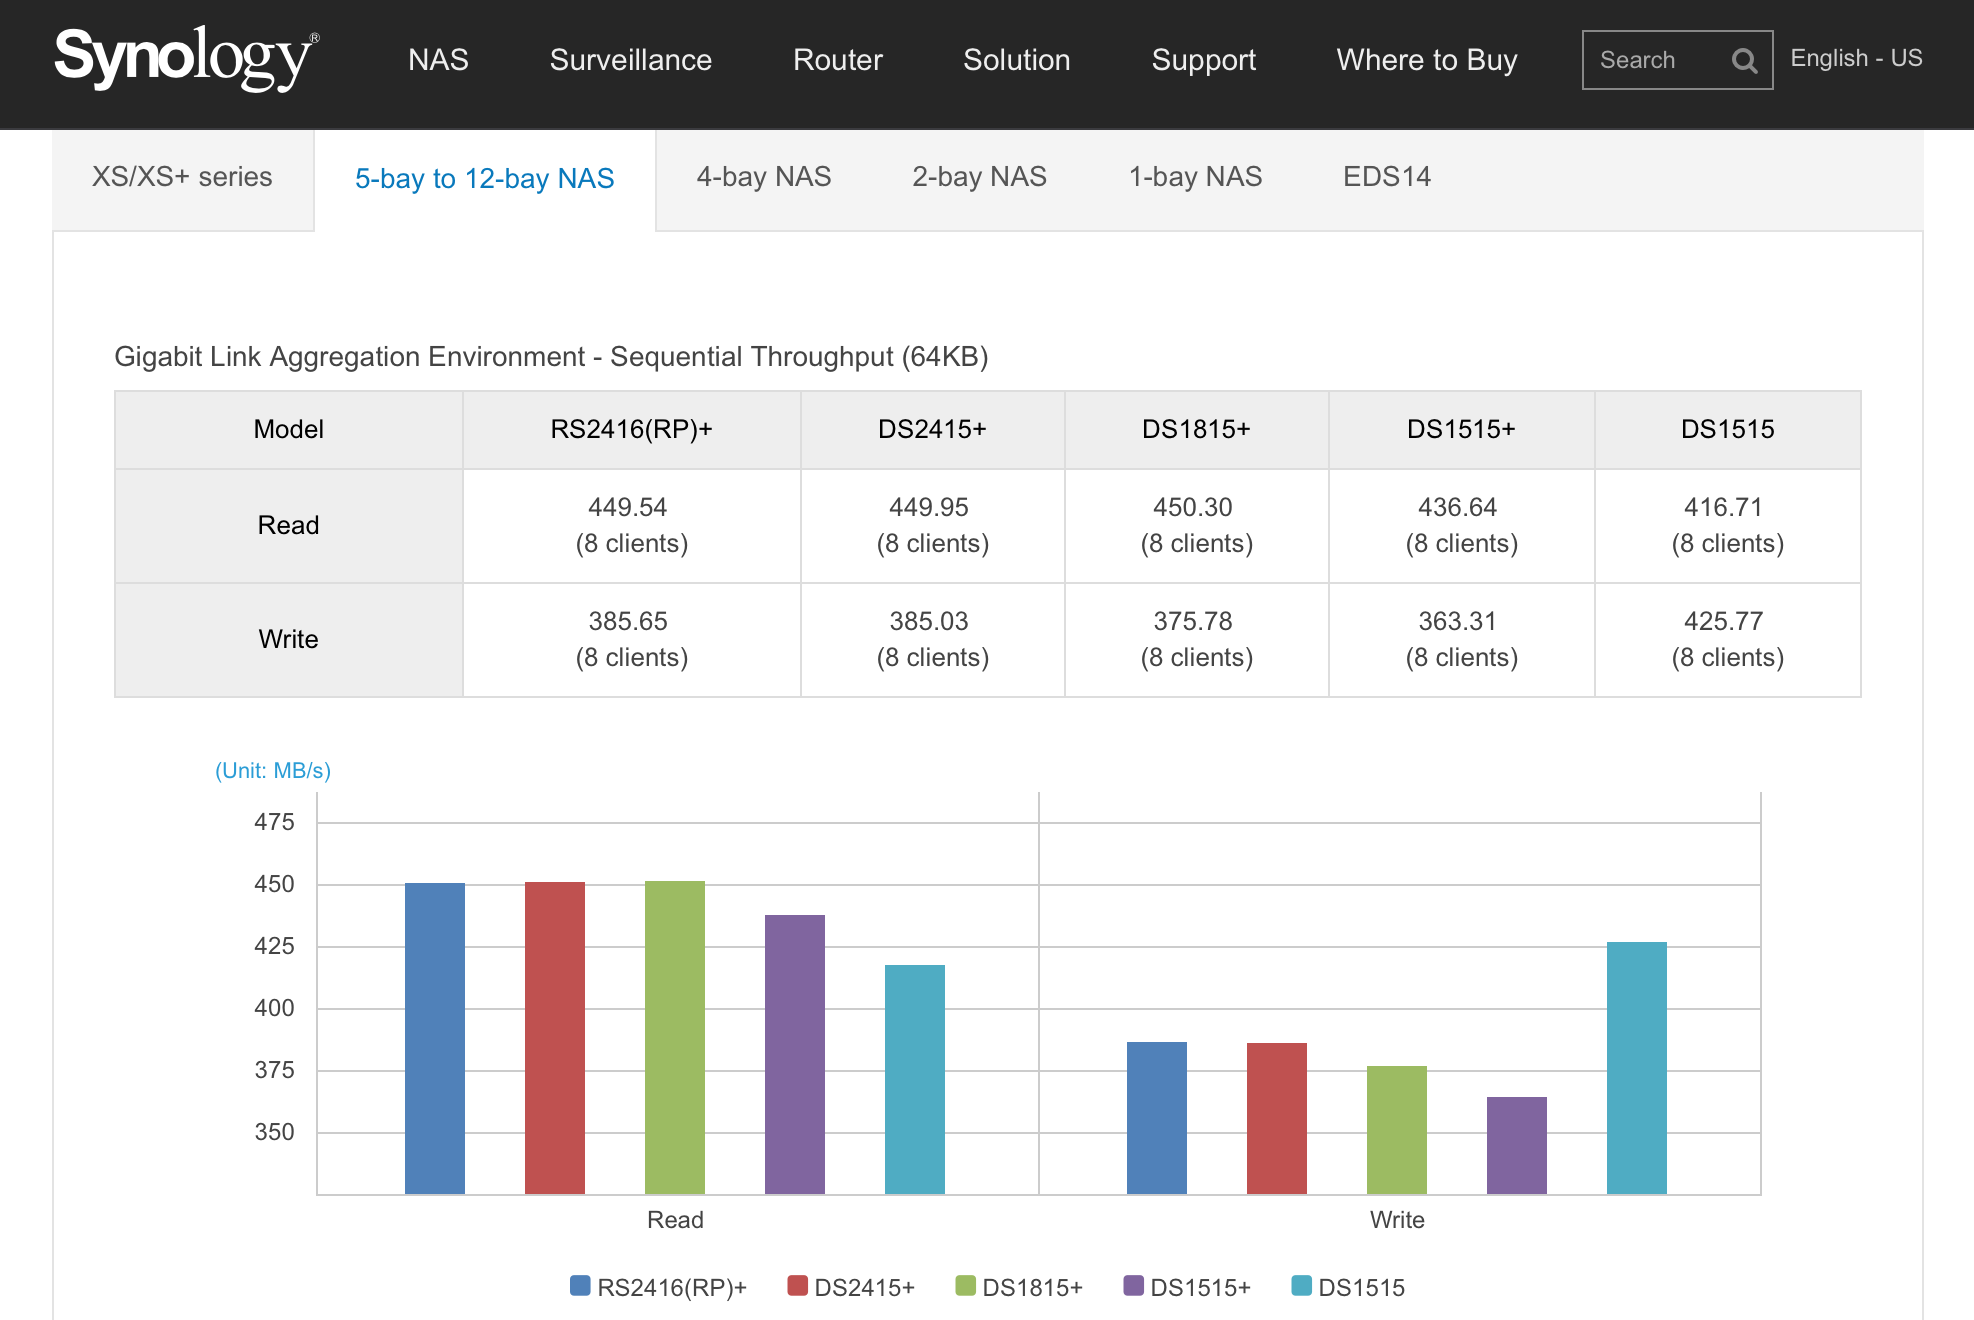
Task: Click the DS1515+ purple legend swatch
Action: (1133, 1285)
